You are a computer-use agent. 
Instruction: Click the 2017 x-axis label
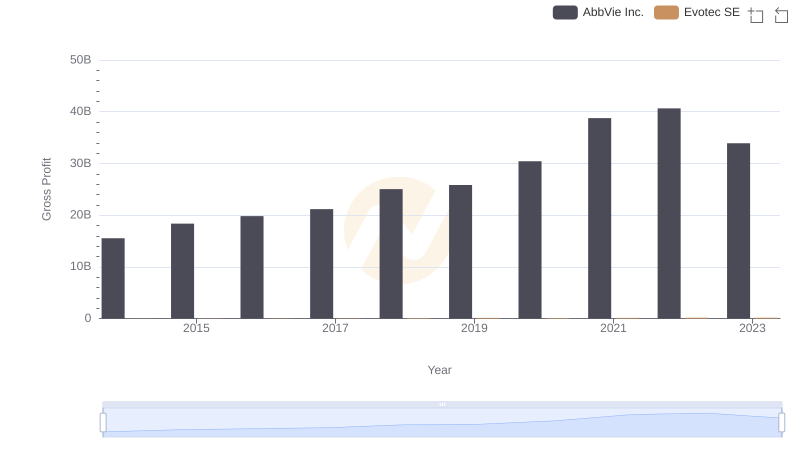335,328
